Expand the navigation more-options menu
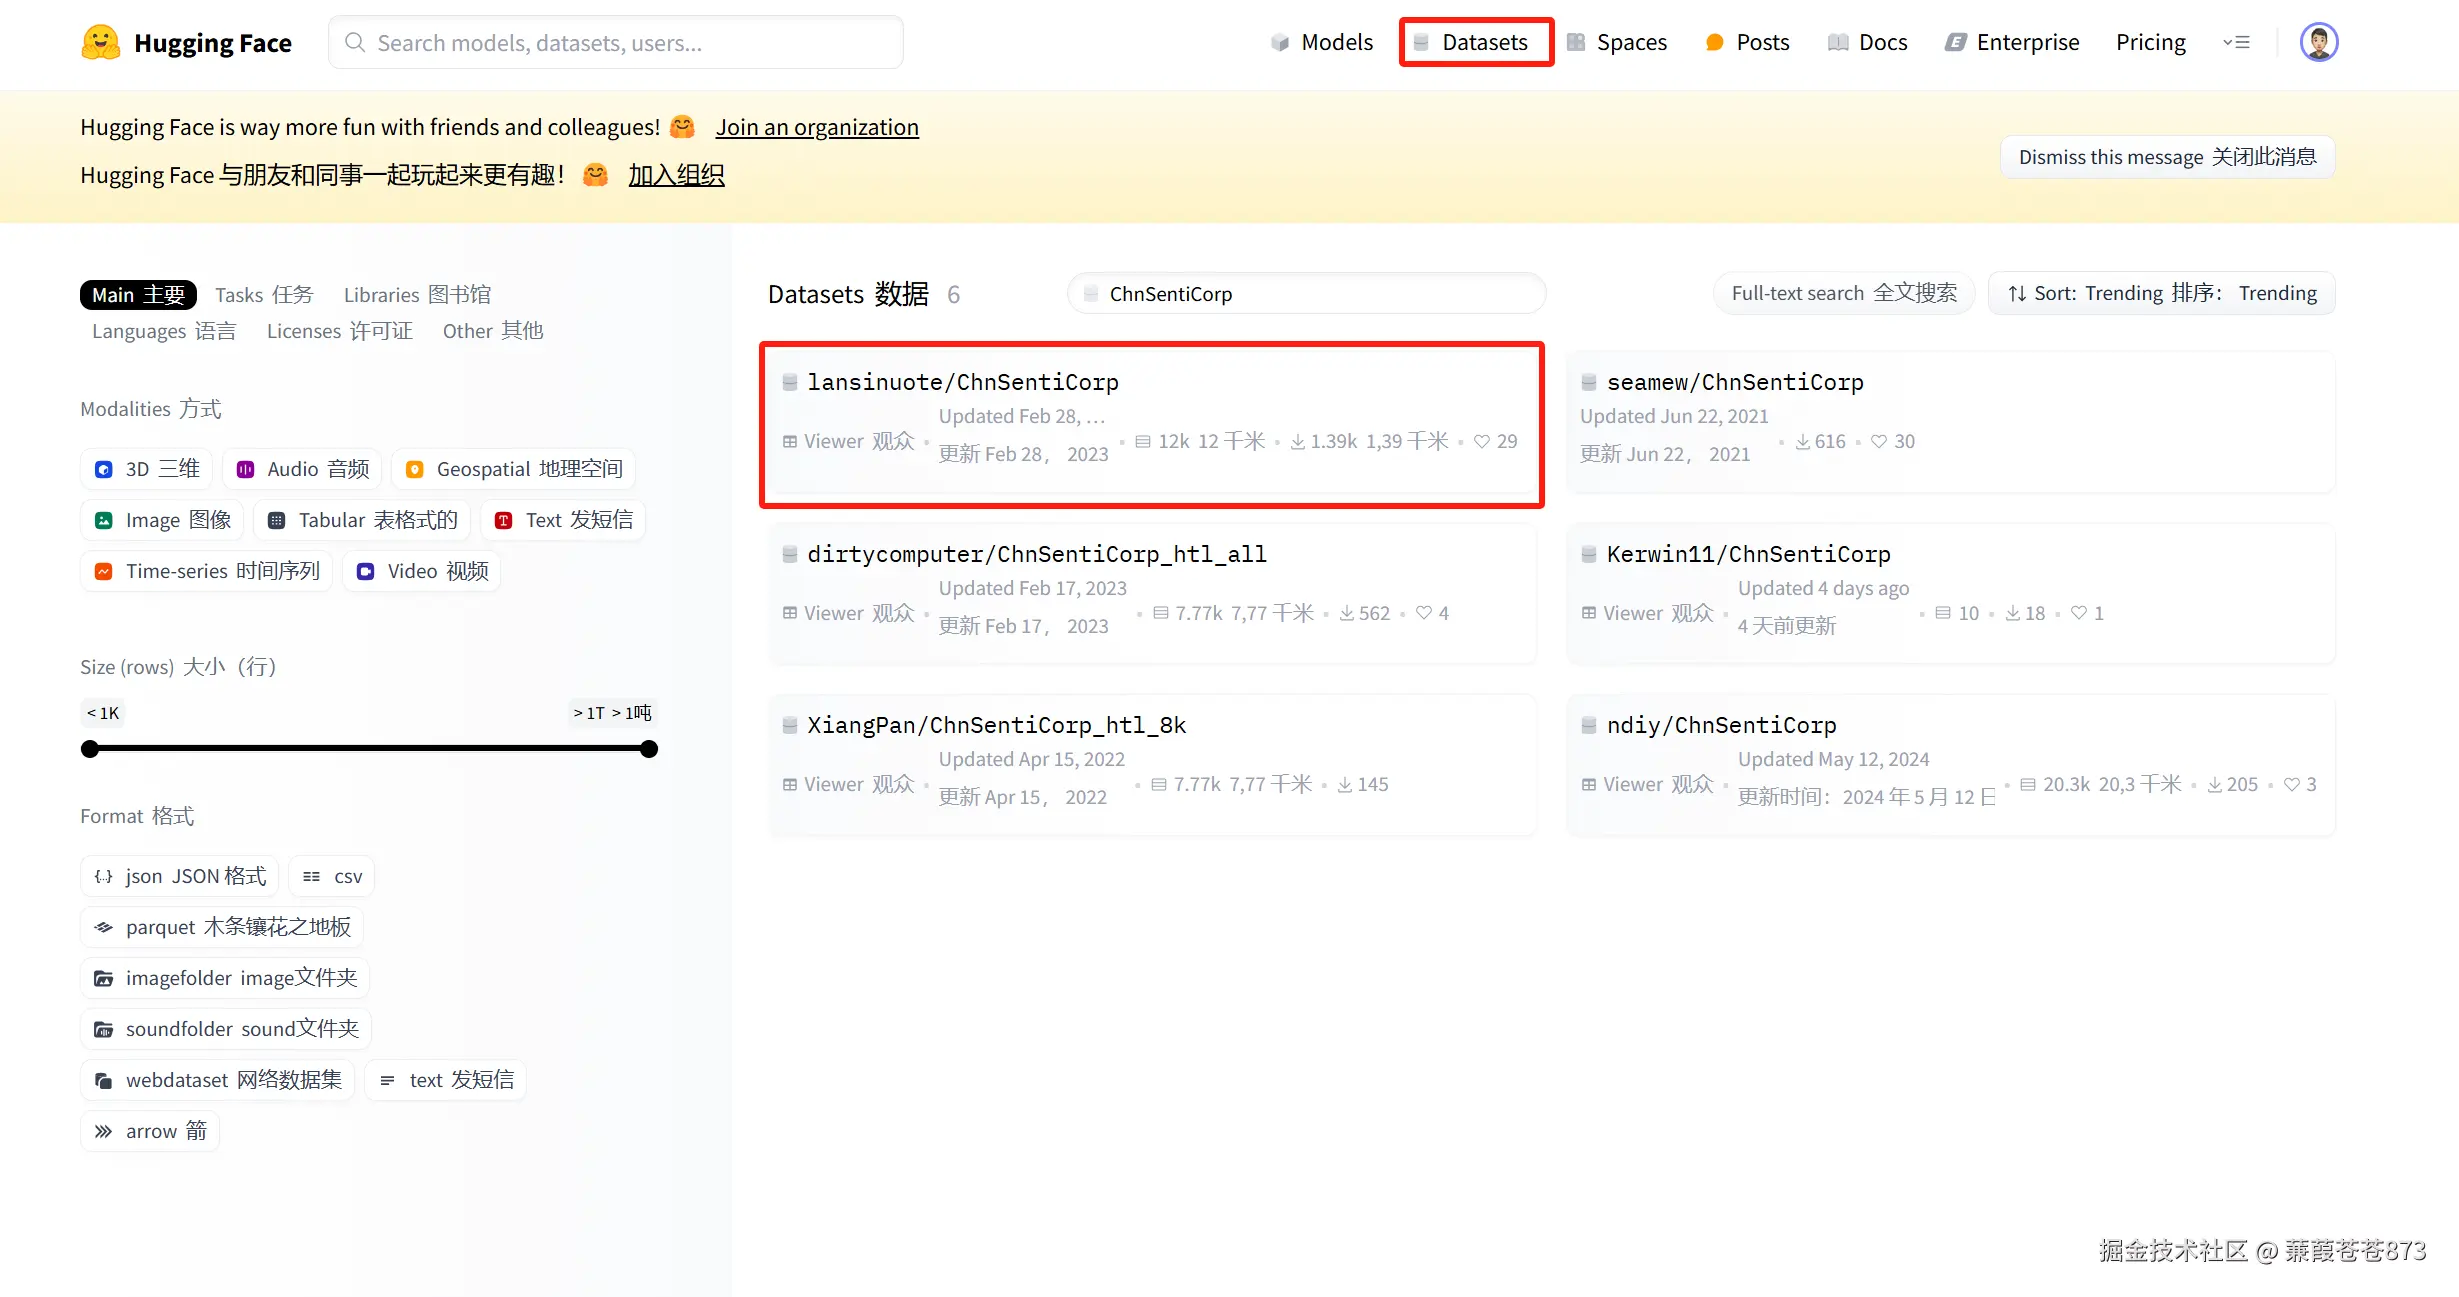Image resolution: width=2459 pixels, height=1297 pixels. (2236, 43)
